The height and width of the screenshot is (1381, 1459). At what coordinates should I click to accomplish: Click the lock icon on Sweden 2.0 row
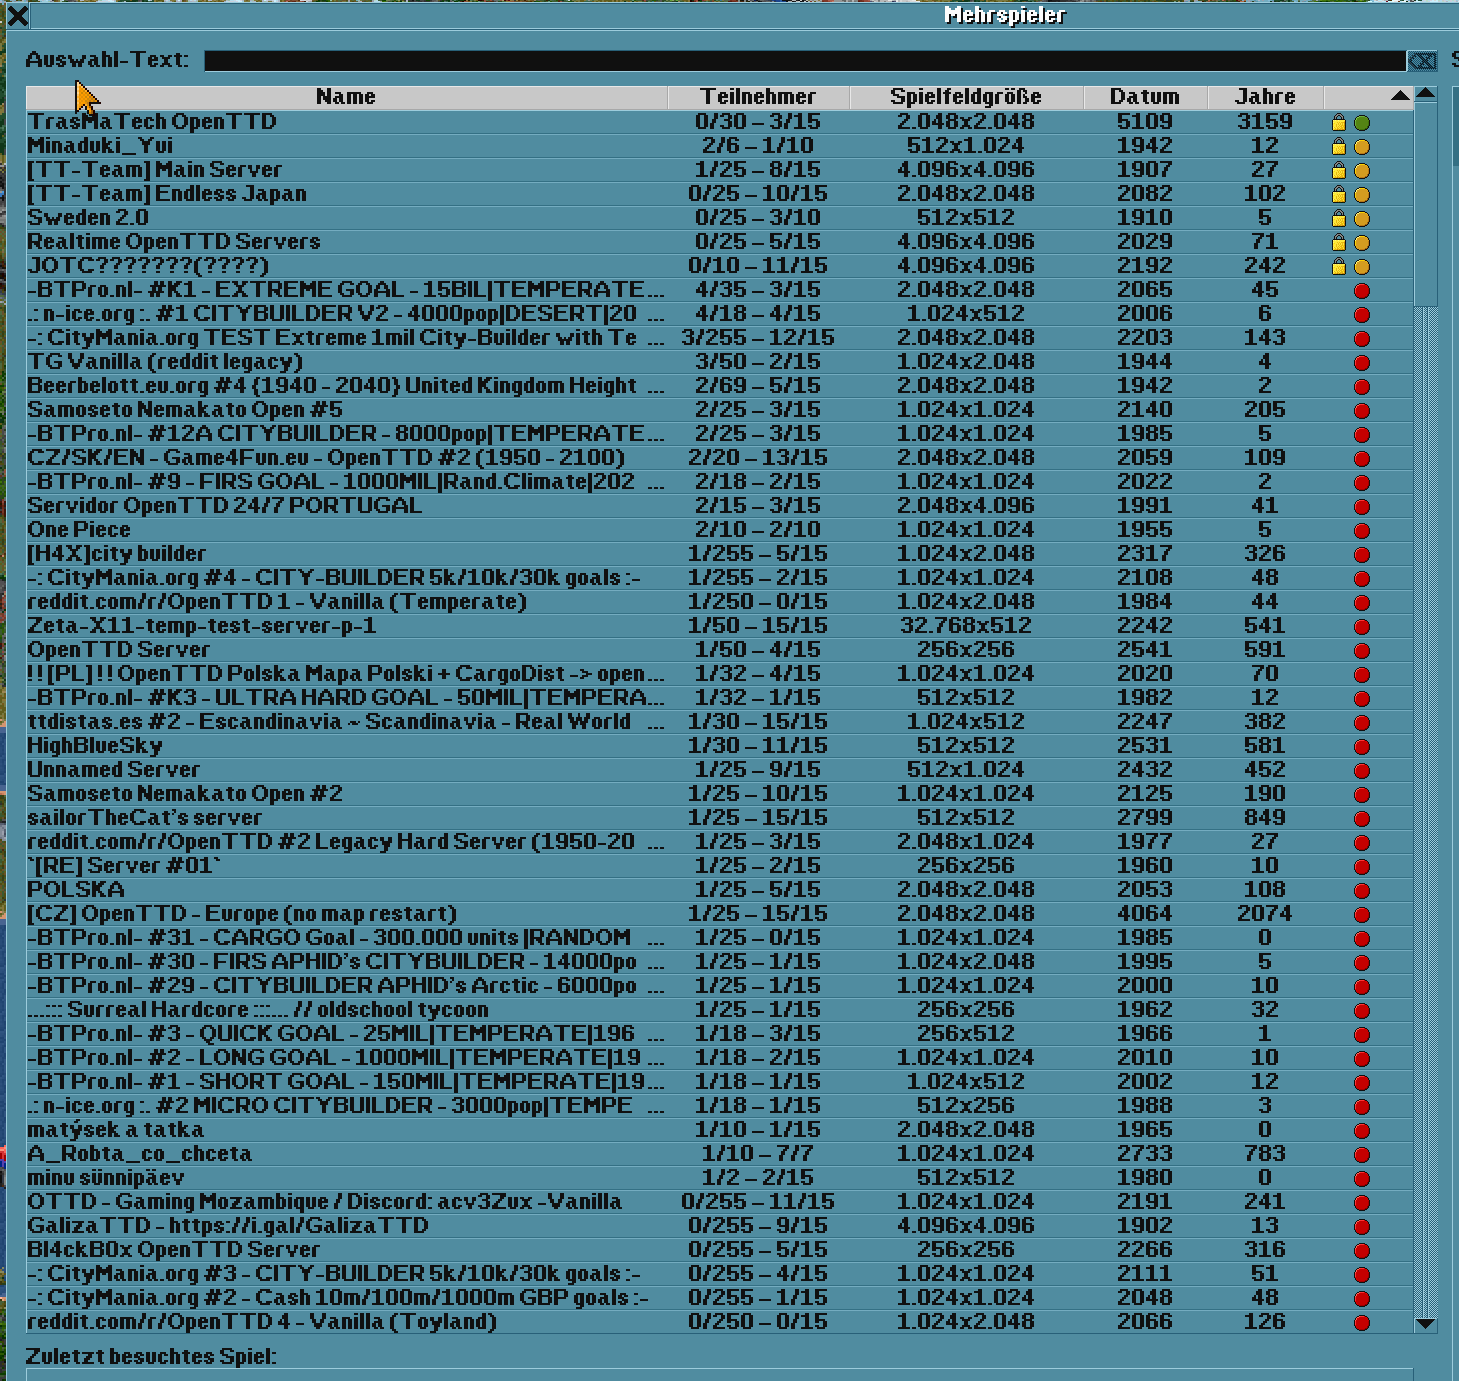[1339, 219]
